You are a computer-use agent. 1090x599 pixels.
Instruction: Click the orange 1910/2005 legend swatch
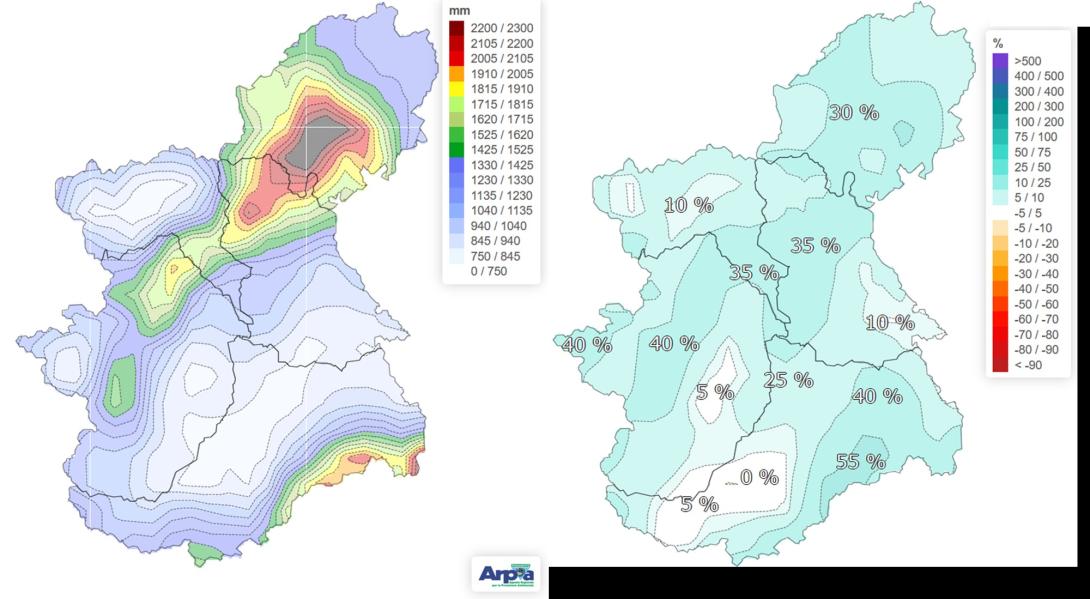click(455, 71)
